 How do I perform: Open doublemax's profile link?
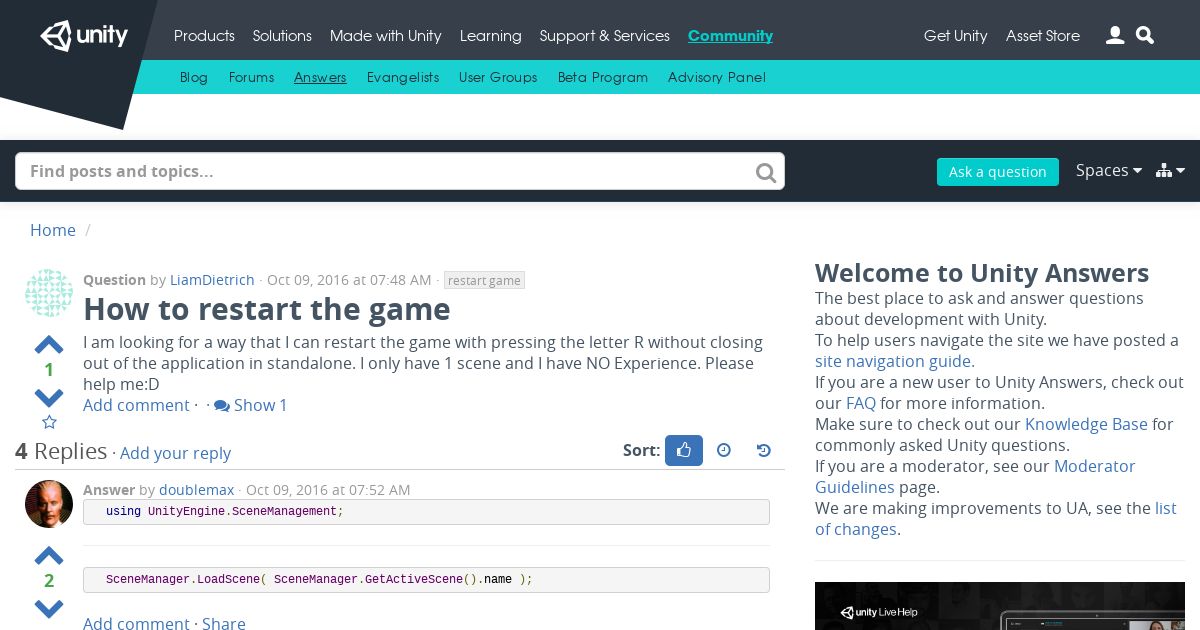click(196, 490)
